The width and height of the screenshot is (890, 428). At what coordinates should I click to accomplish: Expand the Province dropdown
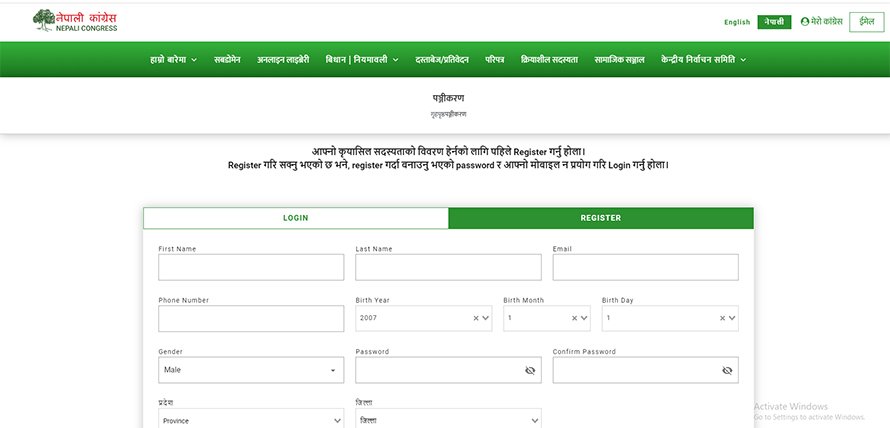tap(250, 421)
